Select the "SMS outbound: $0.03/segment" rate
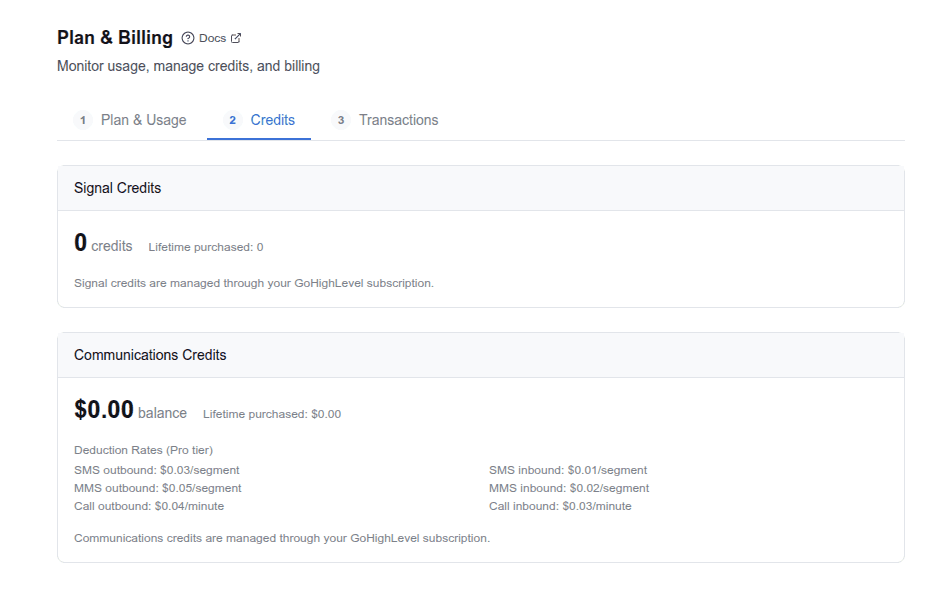 point(157,469)
